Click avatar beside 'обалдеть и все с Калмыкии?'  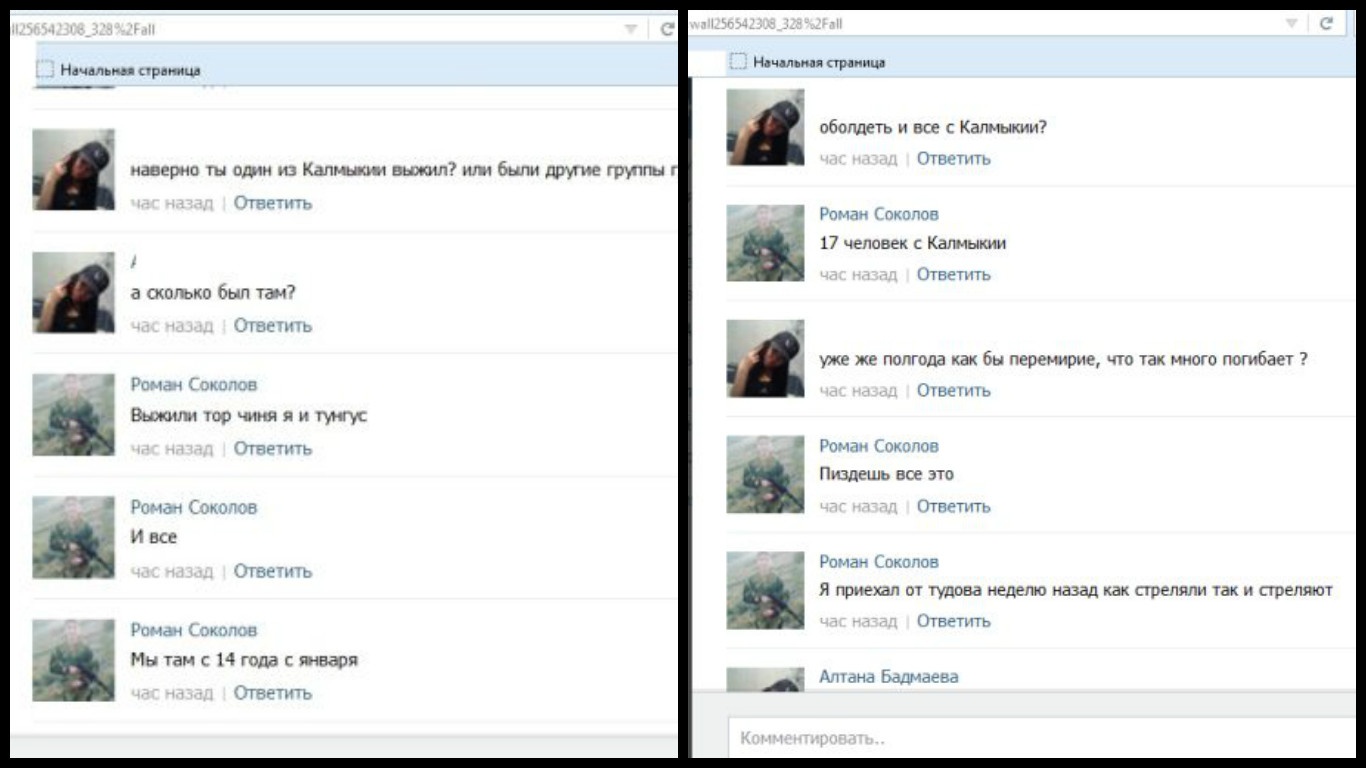(x=765, y=127)
